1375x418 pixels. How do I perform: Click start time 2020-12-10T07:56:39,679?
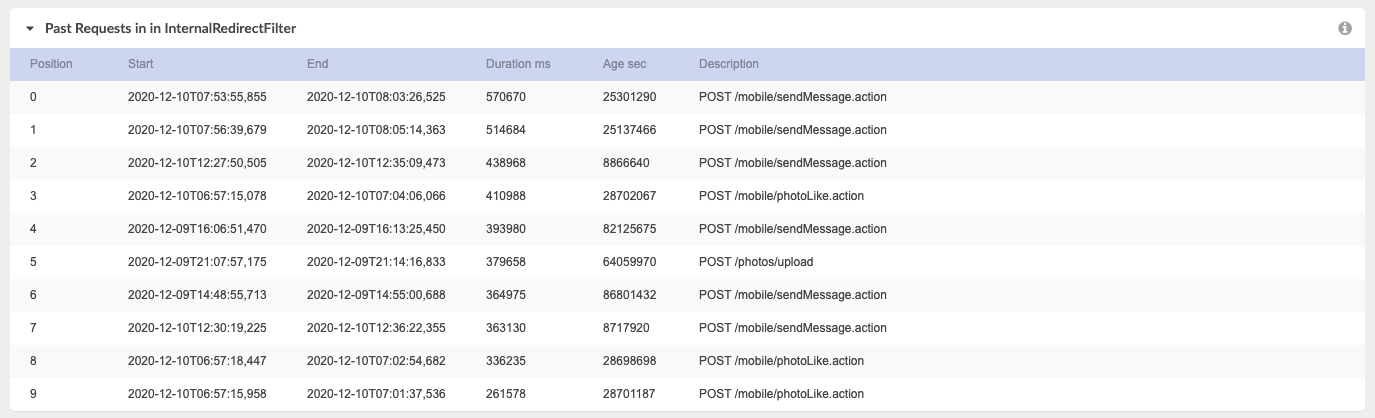point(198,130)
